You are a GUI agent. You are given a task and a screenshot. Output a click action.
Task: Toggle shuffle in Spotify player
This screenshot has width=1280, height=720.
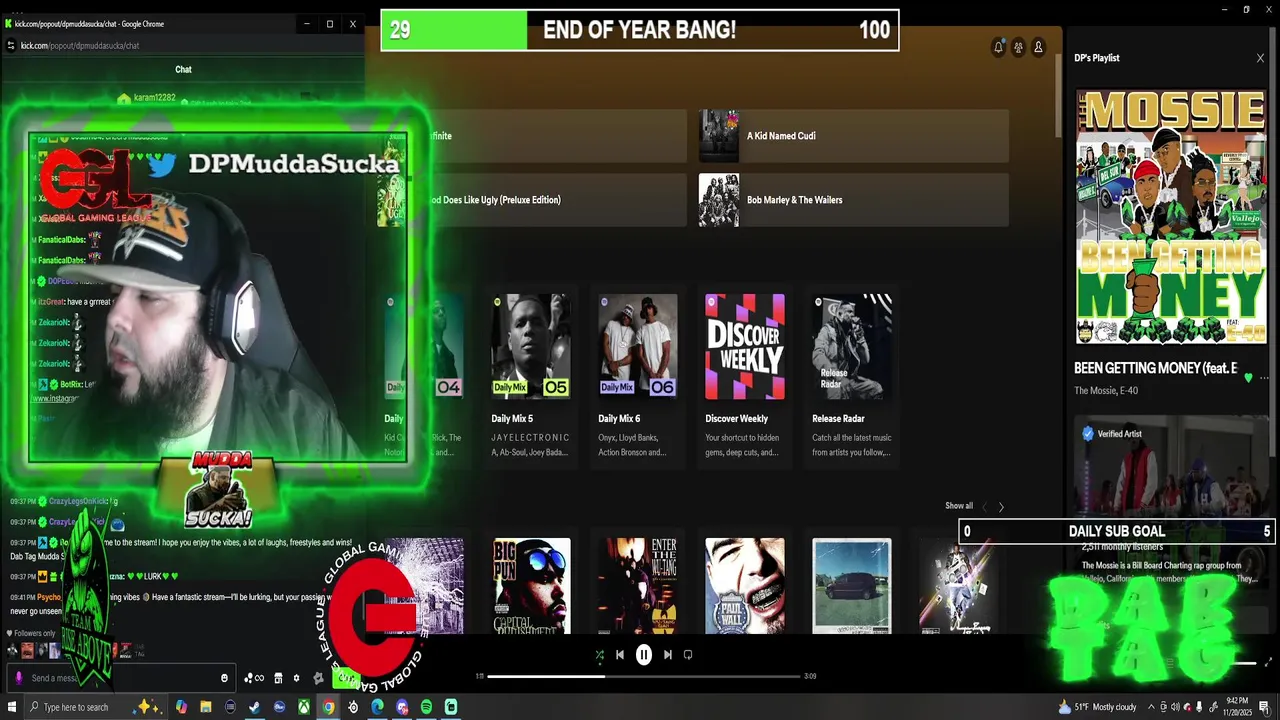coord(599,655)
